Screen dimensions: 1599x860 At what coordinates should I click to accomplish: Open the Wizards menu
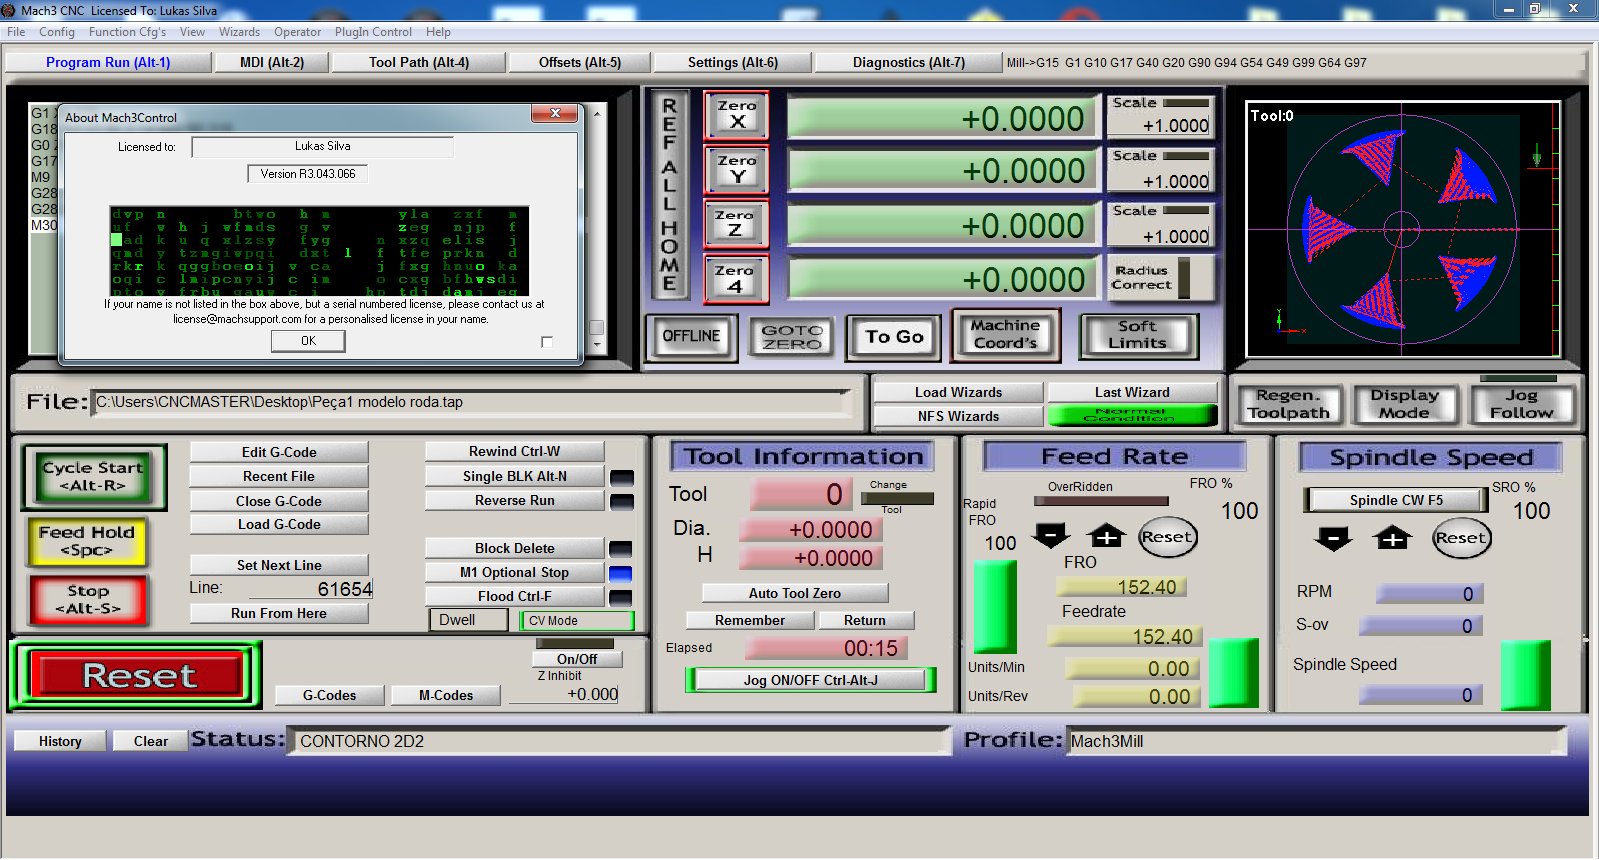239,32
